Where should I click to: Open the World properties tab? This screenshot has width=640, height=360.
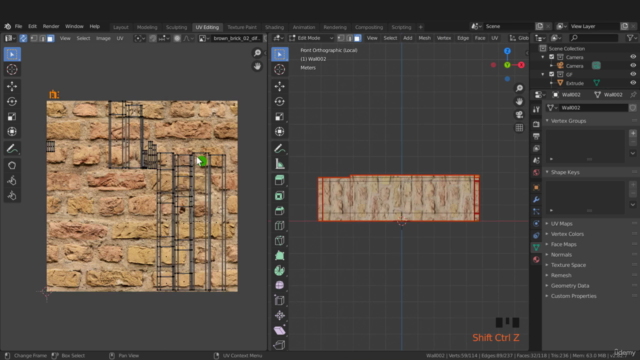tap(536, 172)
